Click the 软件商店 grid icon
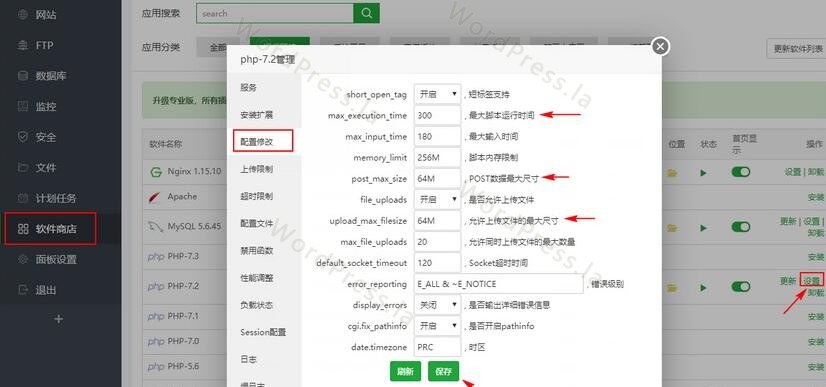This screenshot has height=387, width=826. (x=23, y=229)
